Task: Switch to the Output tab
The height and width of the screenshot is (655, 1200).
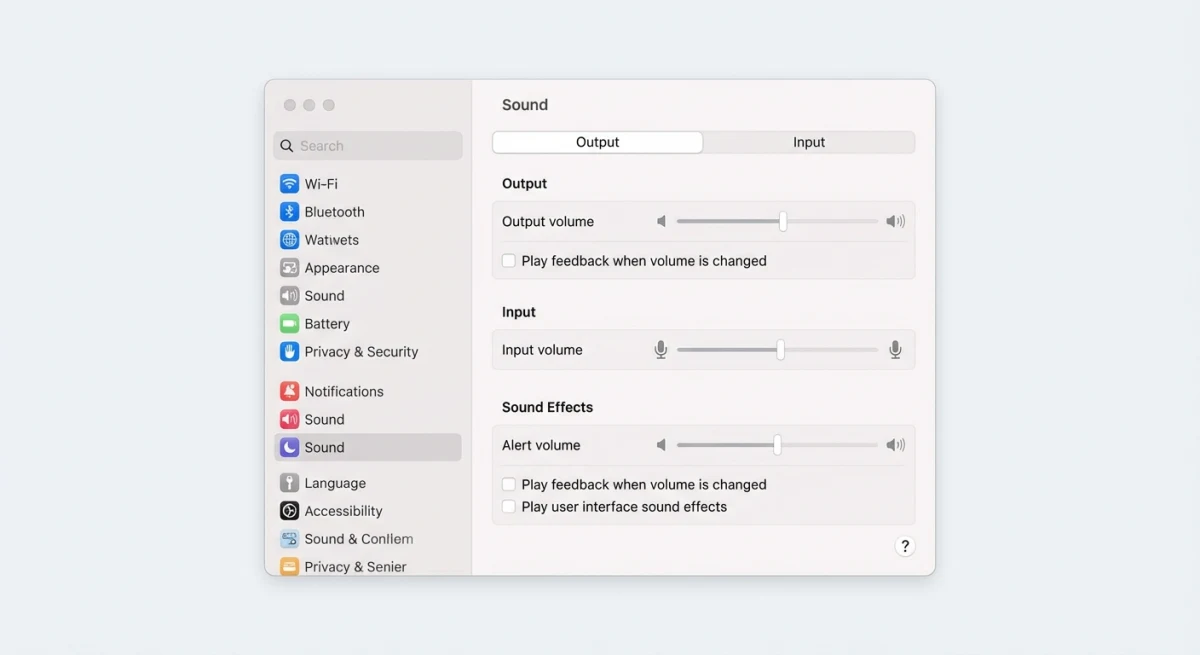Action: (598, 142)
